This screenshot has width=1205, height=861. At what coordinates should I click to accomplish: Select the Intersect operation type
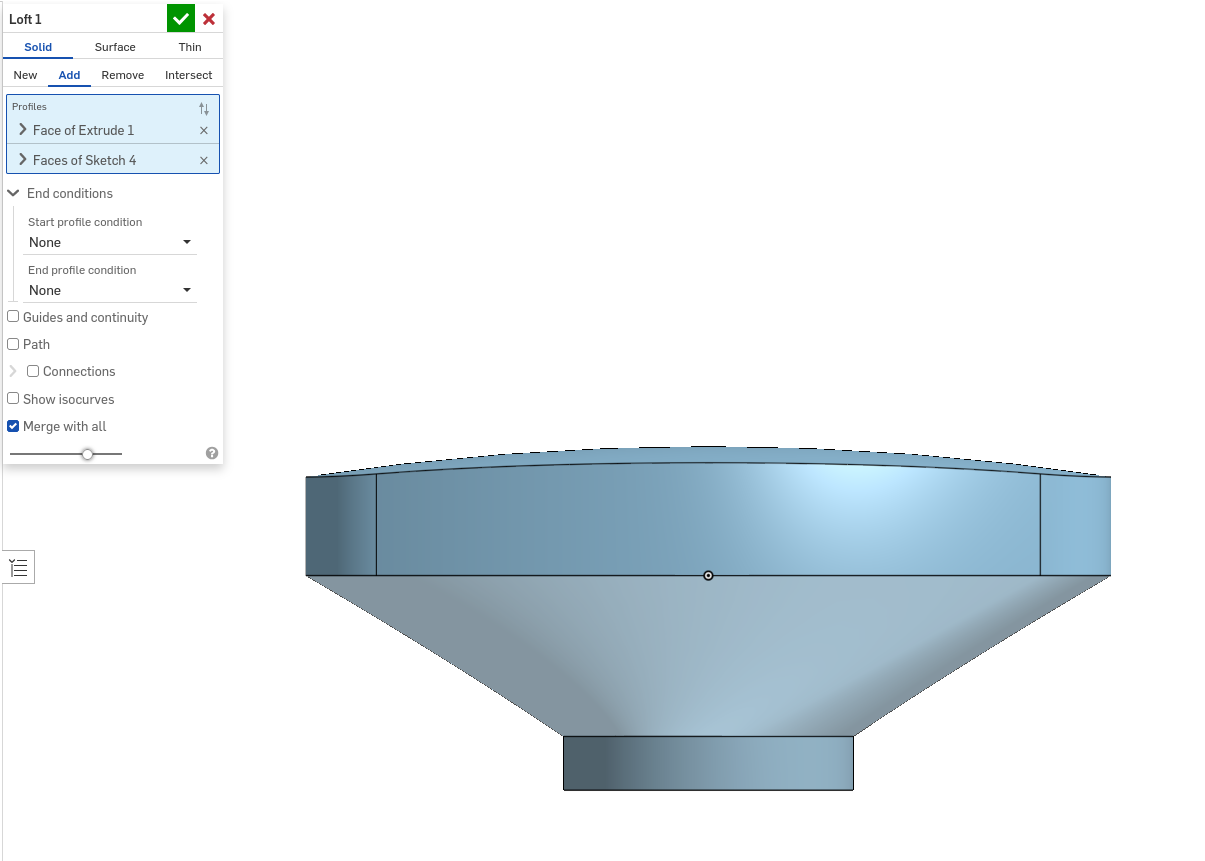click(189, 75)
